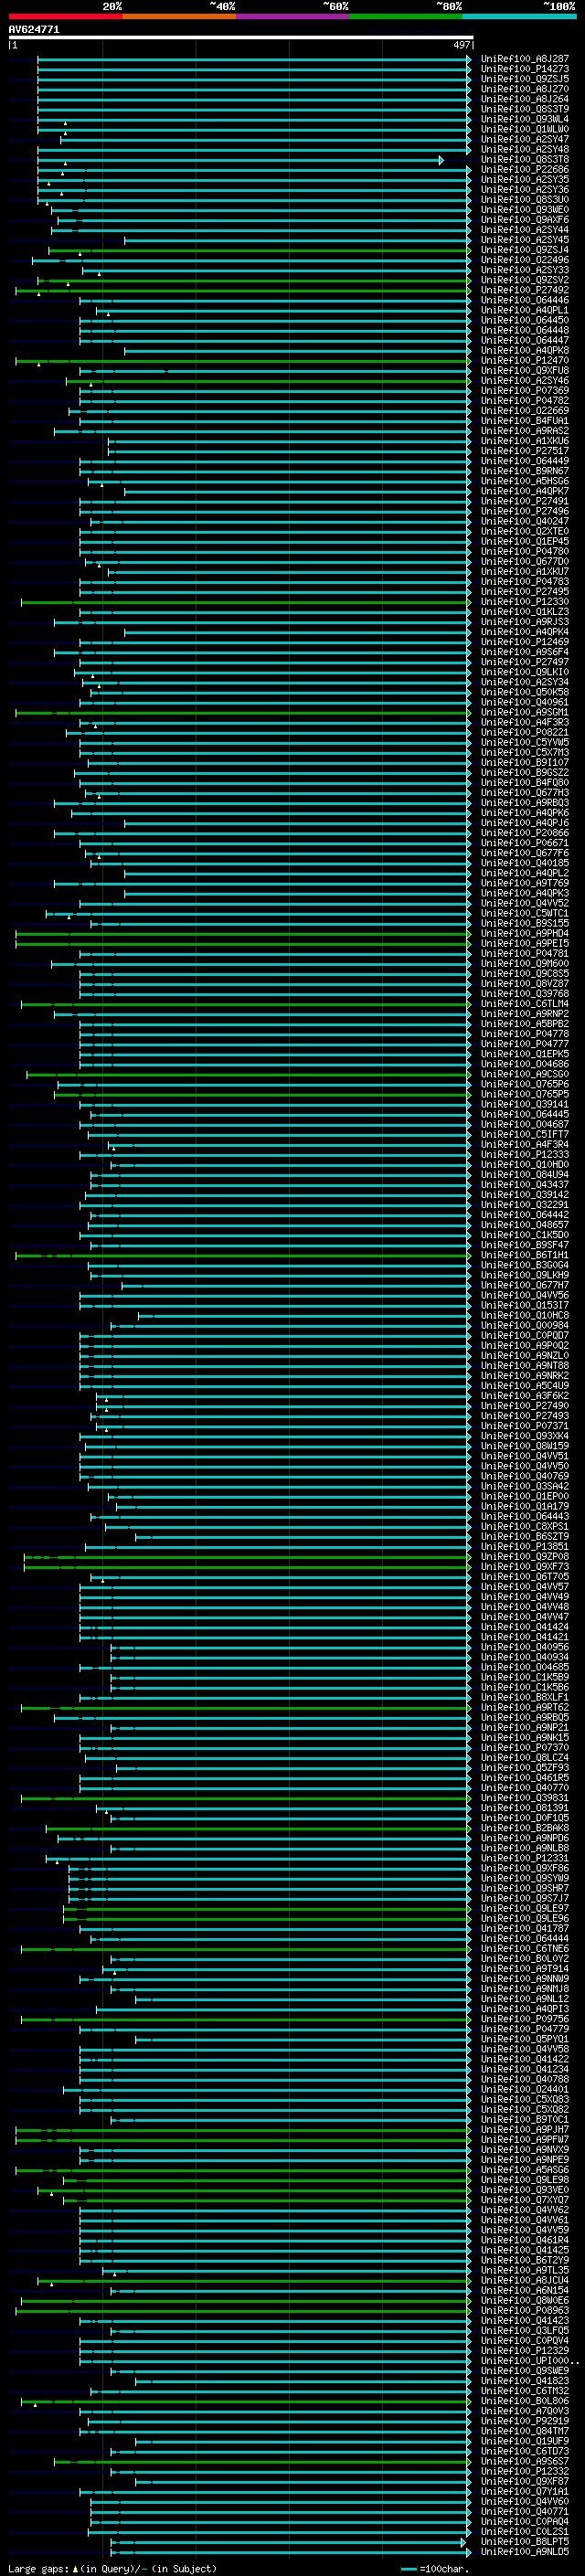Open the last hit UniRef100_A9NLD5
This screenshot has height=2576, width=585.
pyautogui.click(x=524, y=2552)
